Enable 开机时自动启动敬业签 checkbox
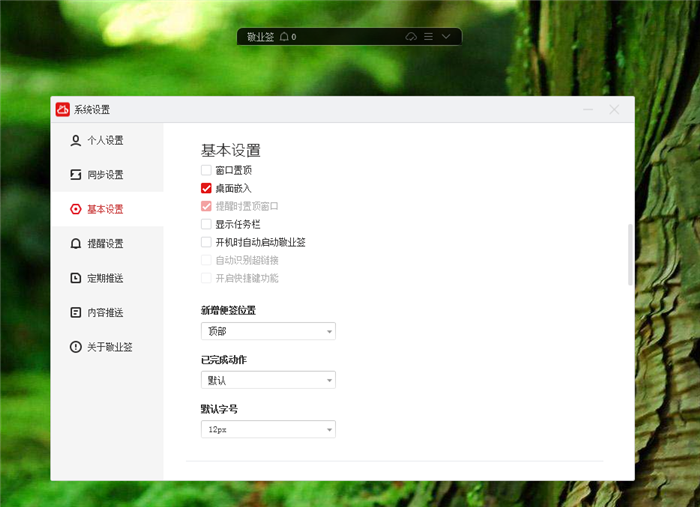The height and width of the screenshot is (507, 700). [x=206, y=242]
